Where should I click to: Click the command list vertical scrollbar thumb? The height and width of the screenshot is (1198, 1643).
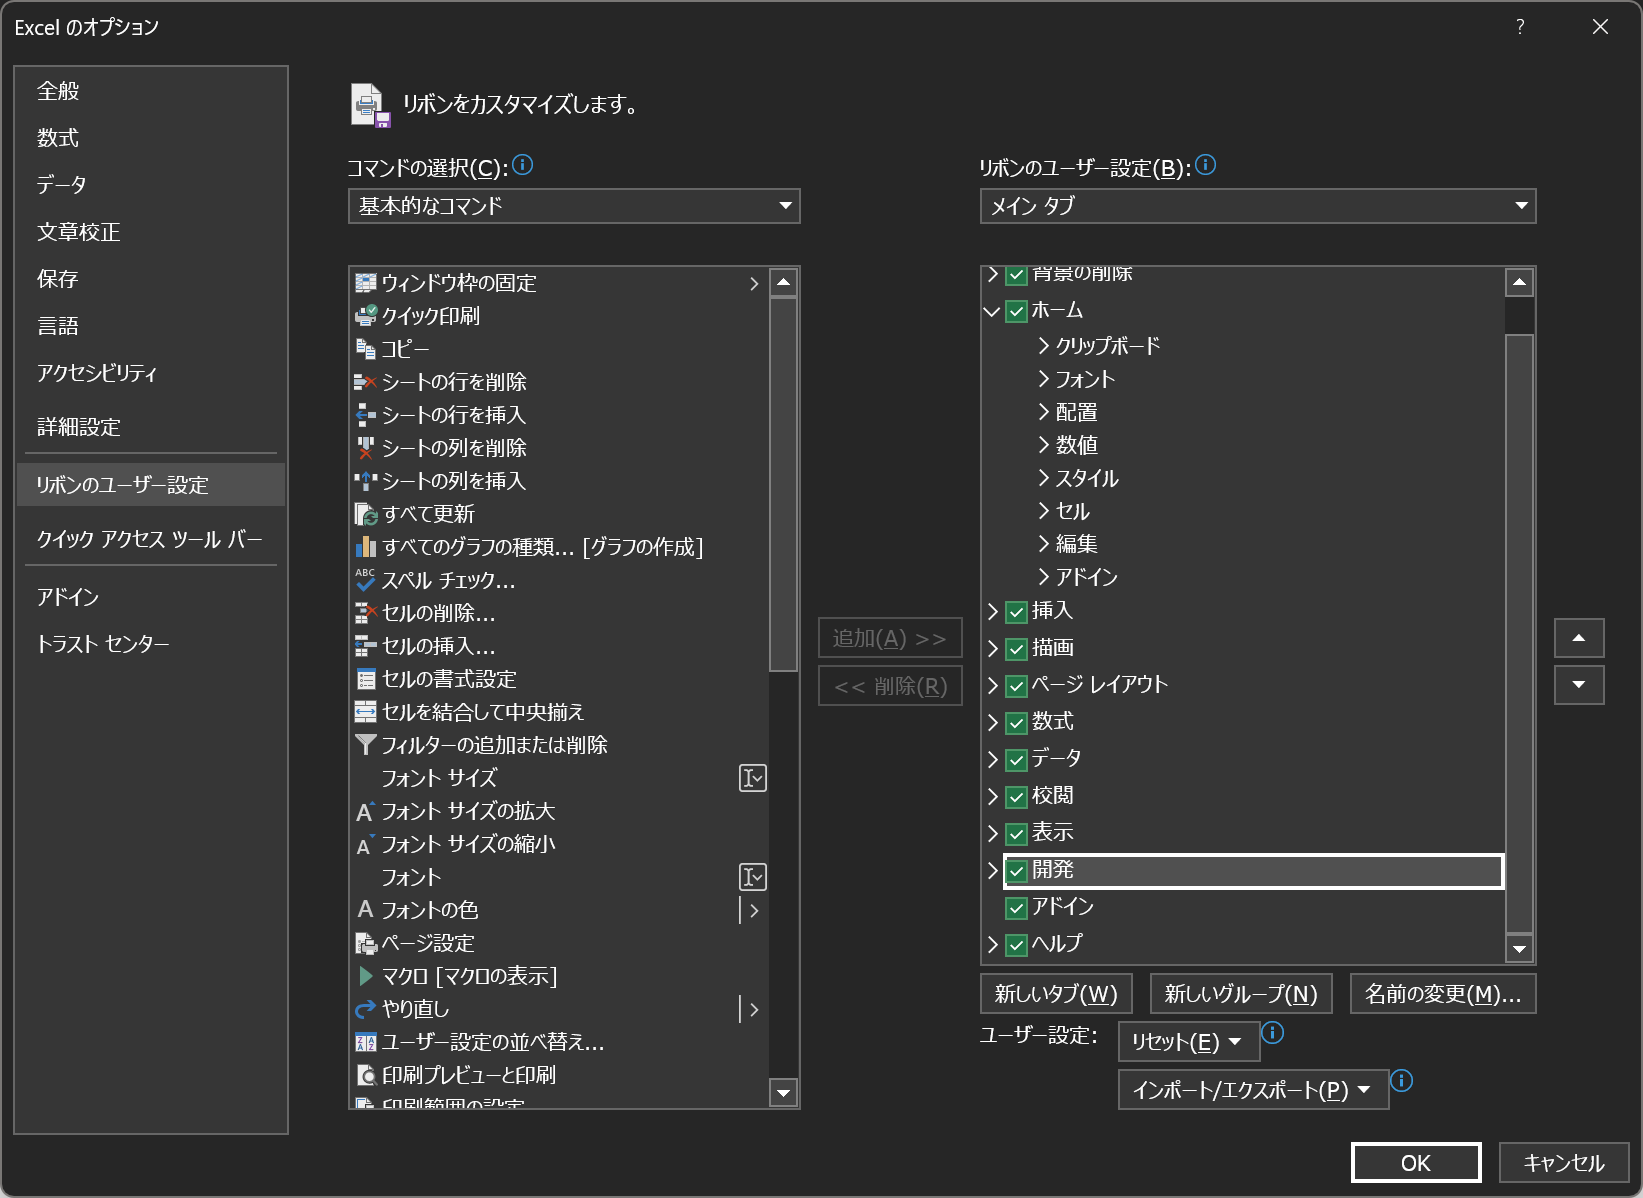coord(784,484)
